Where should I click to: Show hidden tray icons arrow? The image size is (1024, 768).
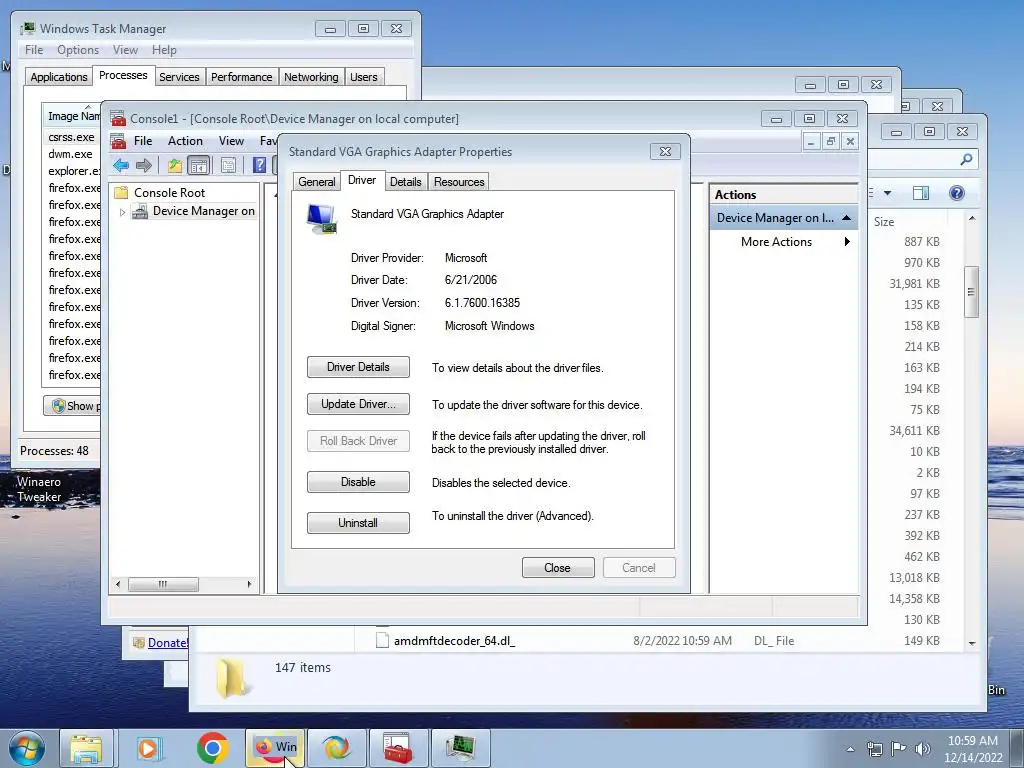pyautogui.click(x=850, y=749)
